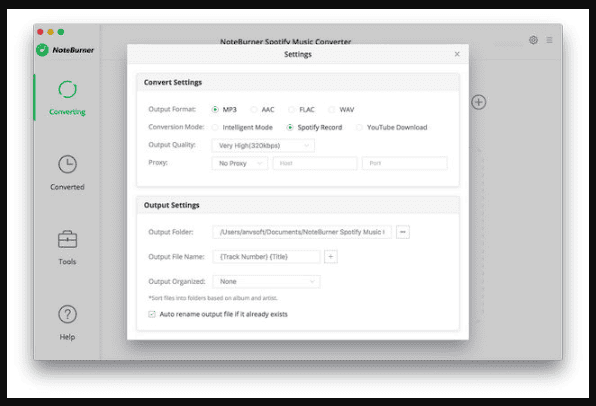Select FLAC output format

click(292, 109)
